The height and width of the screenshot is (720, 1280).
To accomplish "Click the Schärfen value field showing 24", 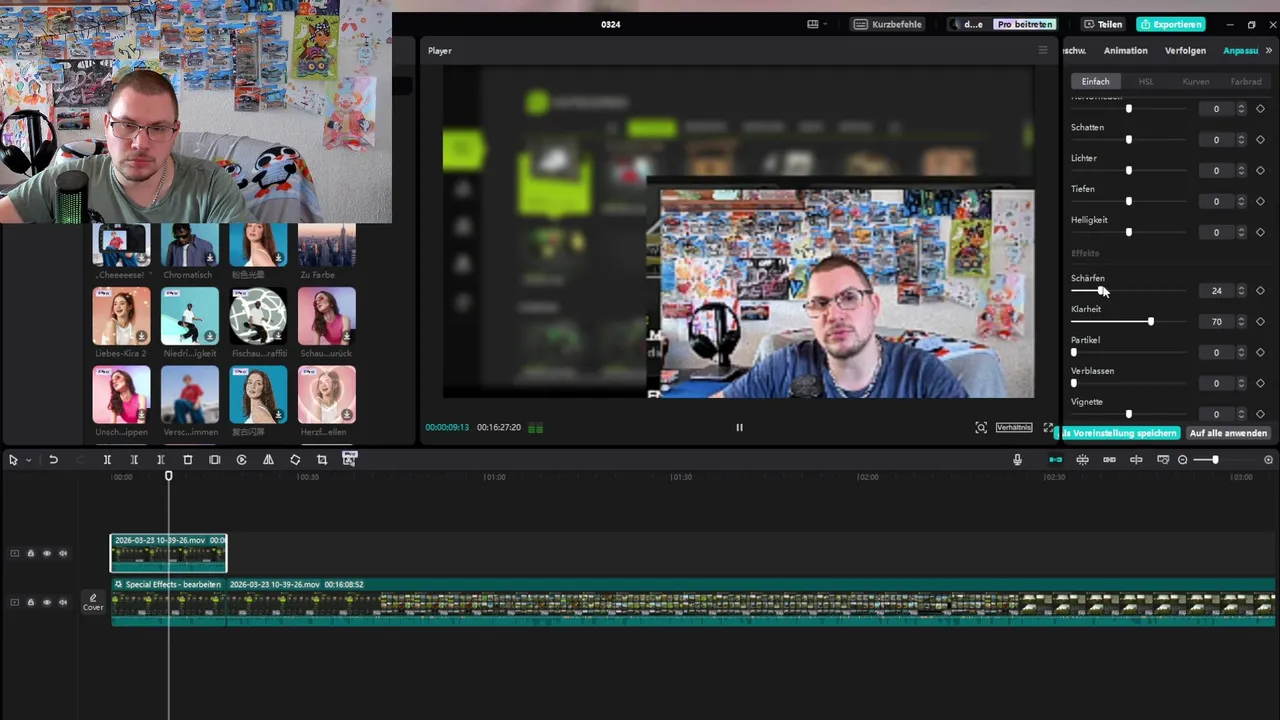I will point(1217,291).
